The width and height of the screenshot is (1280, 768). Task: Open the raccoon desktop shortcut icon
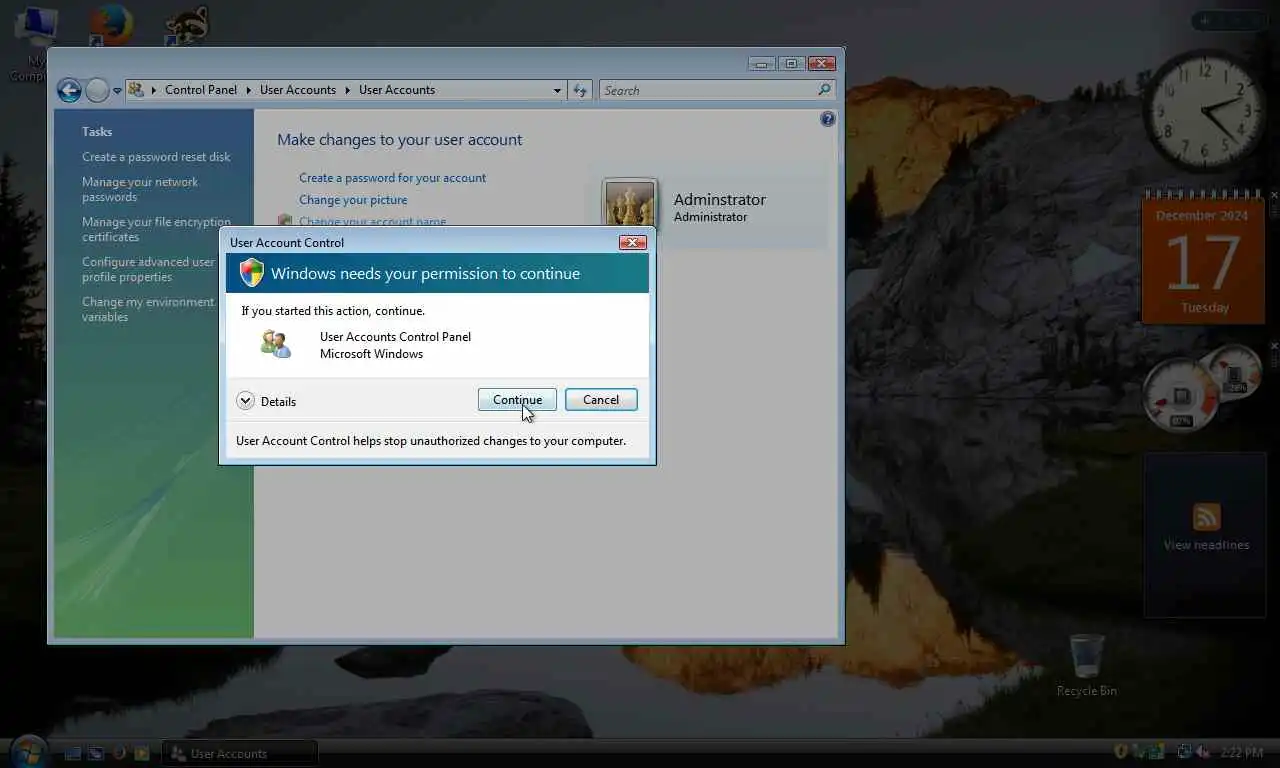click(x=187, y=24)
